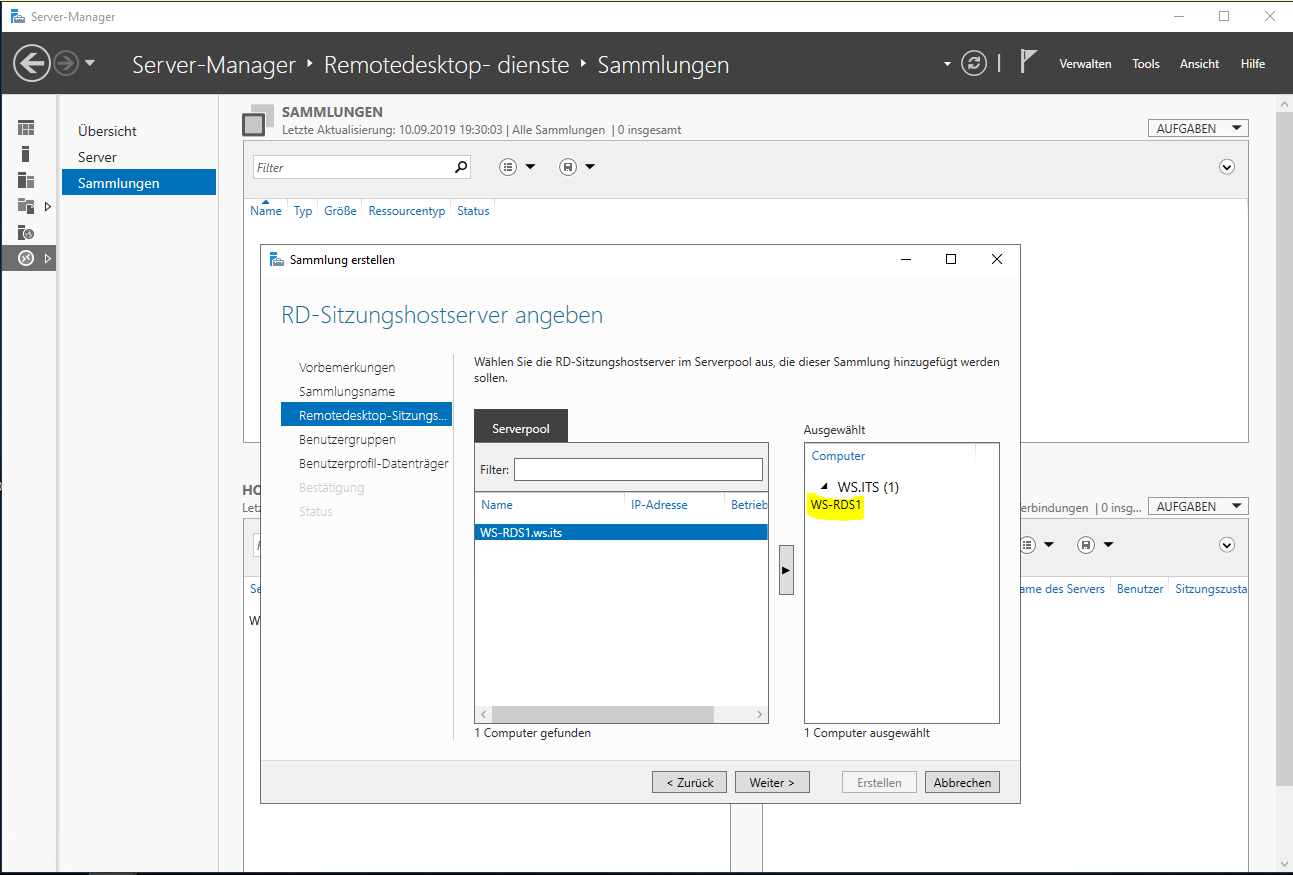Open File and Storage Services sidebar icon

coord(26,206)
